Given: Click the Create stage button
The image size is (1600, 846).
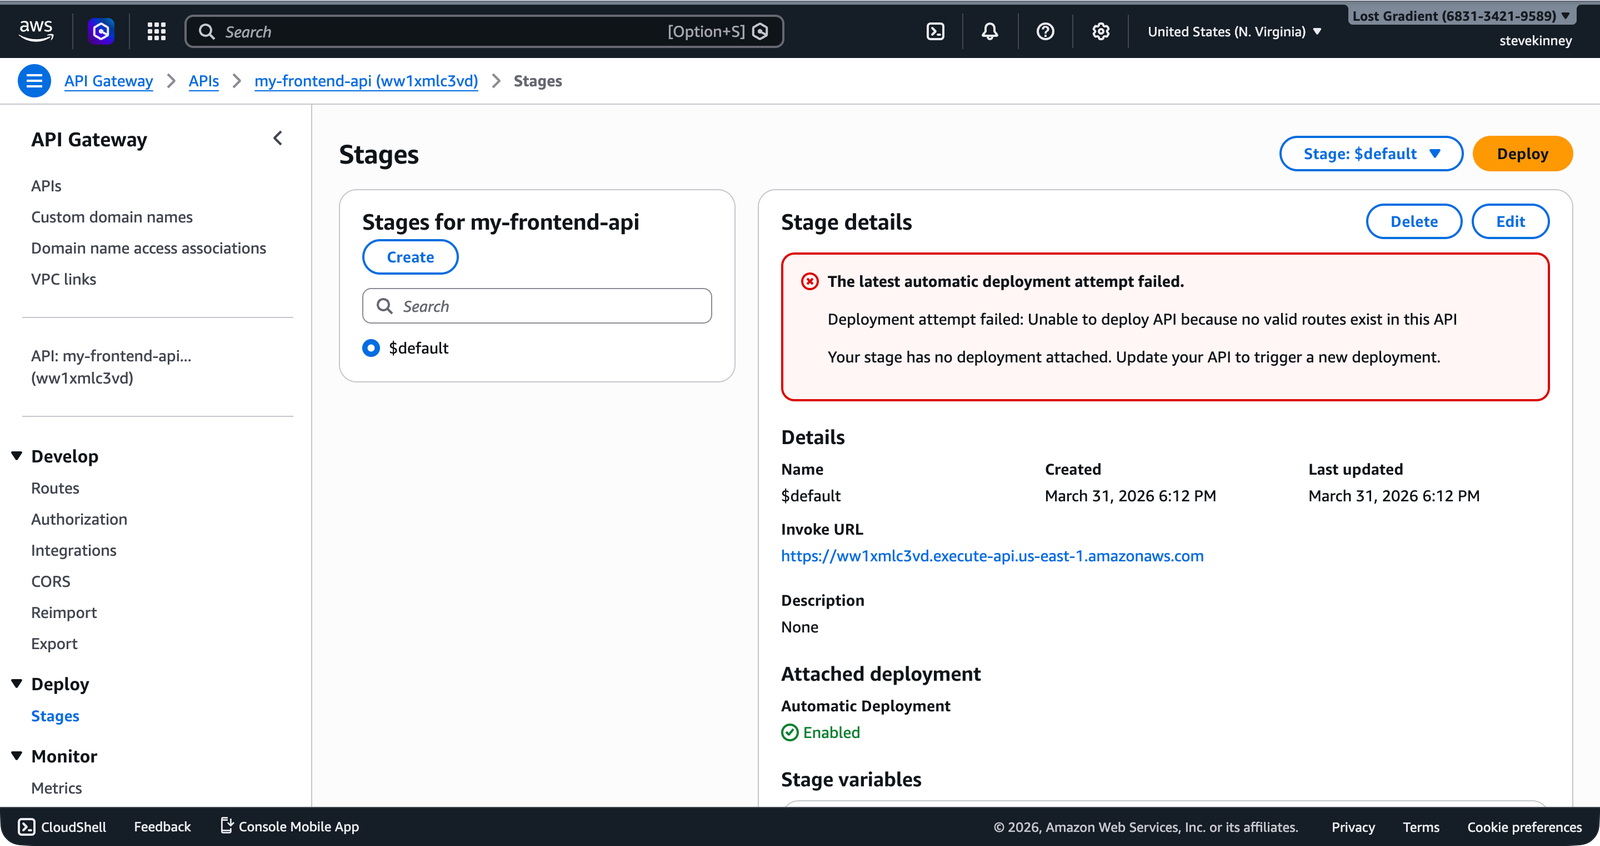Looking at the screenshot, I should pos(410,257).
